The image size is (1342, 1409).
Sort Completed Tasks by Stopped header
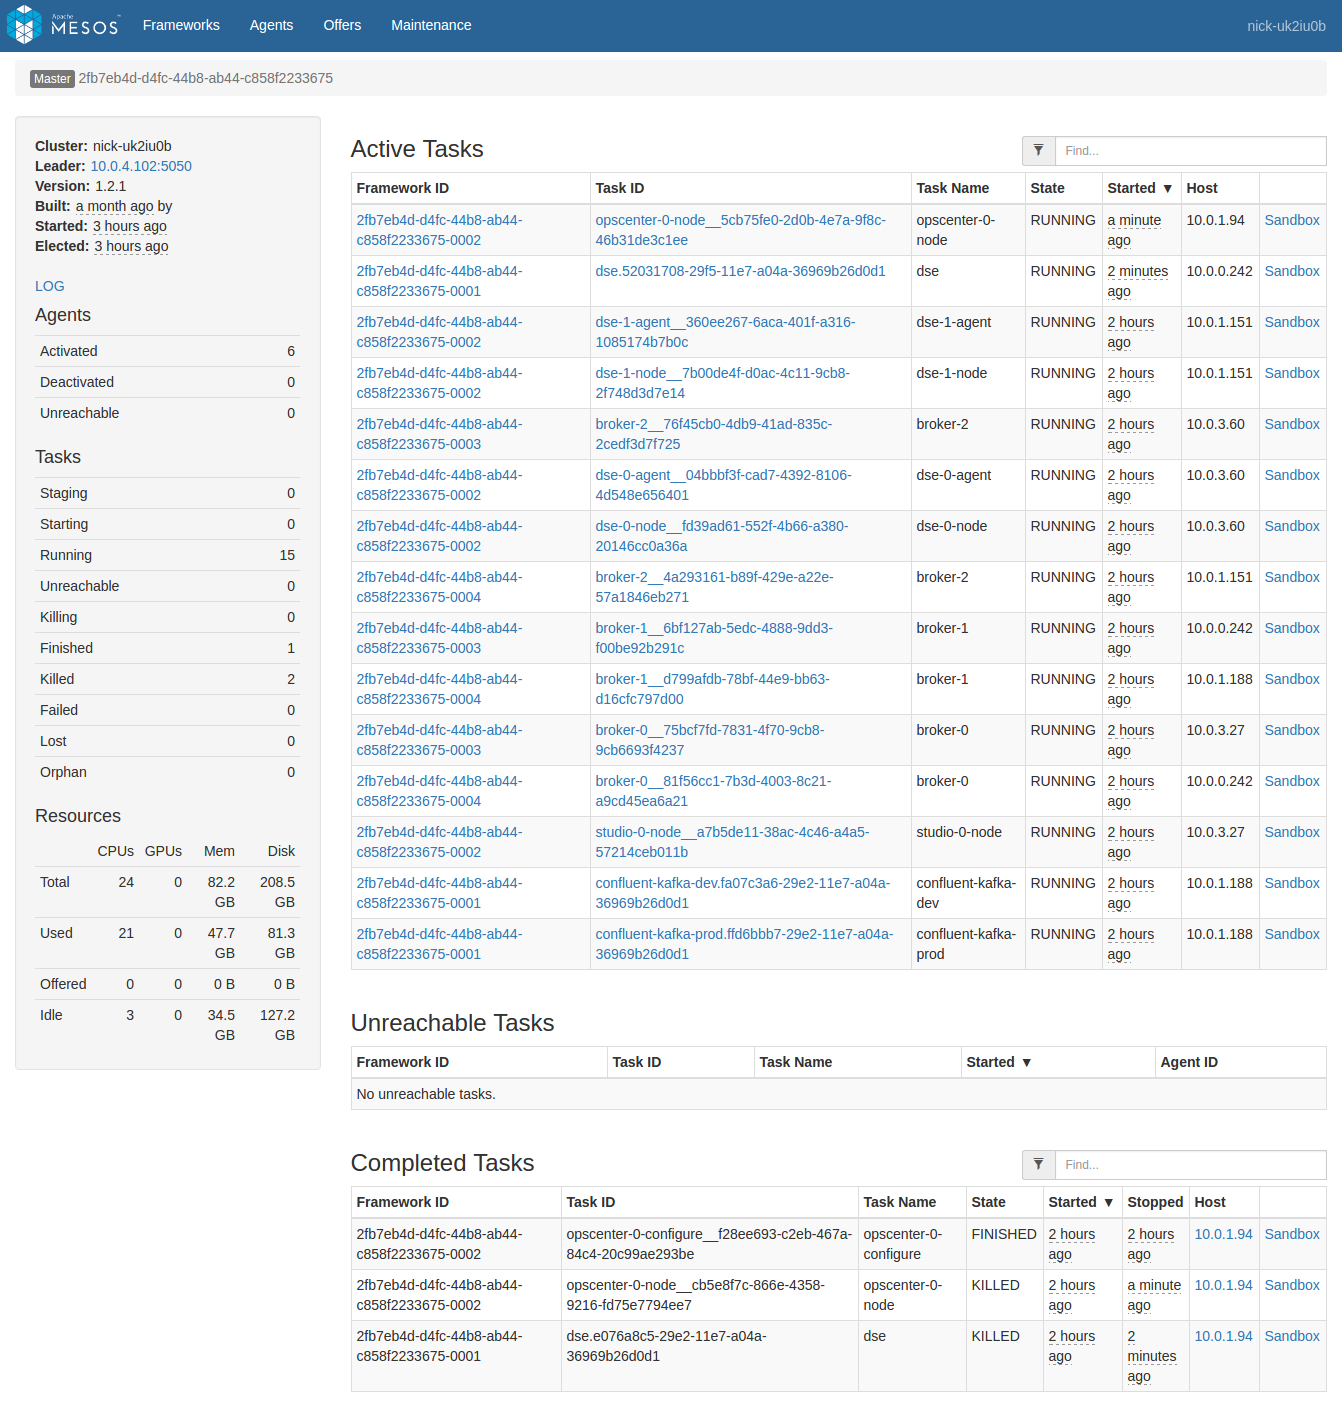click(1155, 1202)
